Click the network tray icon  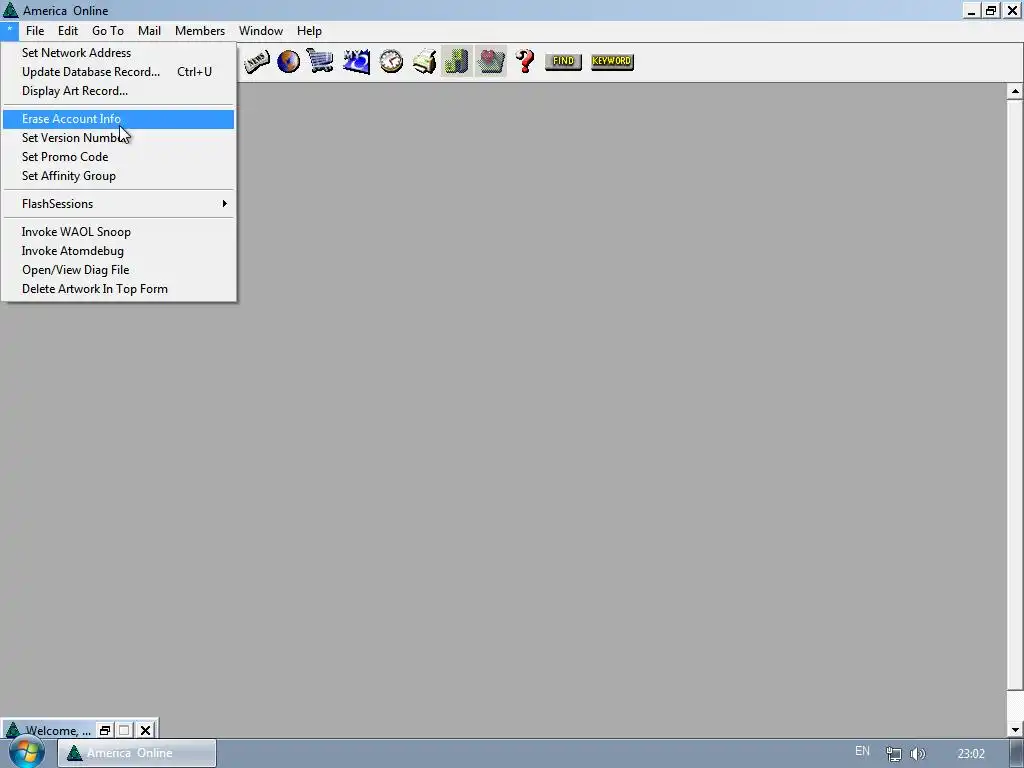(893, 754)
